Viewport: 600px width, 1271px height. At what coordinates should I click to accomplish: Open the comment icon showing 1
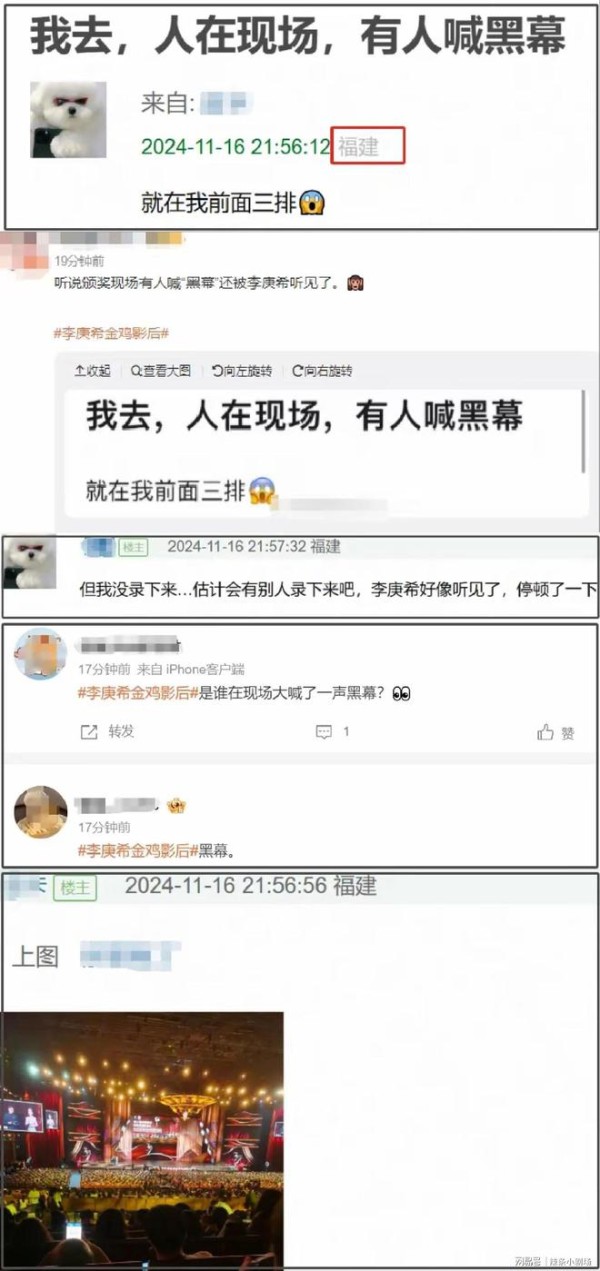[x=332, y=732]
